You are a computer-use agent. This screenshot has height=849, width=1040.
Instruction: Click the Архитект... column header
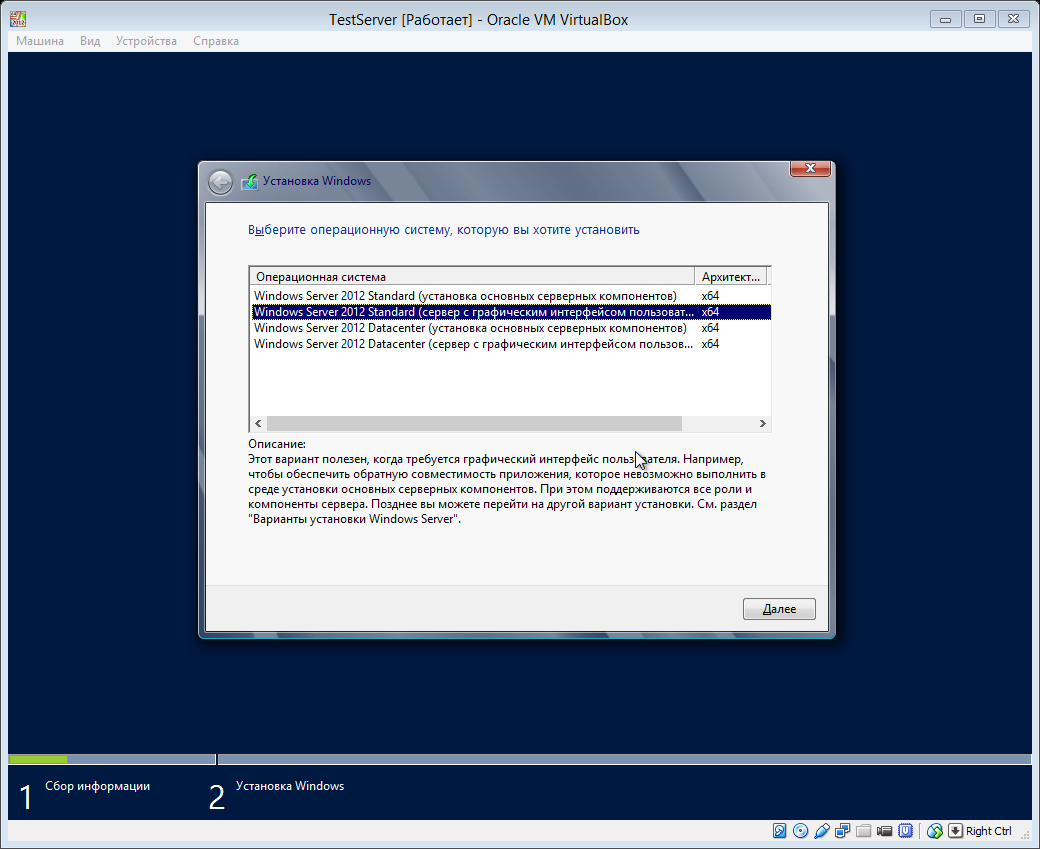pos(731,277)
